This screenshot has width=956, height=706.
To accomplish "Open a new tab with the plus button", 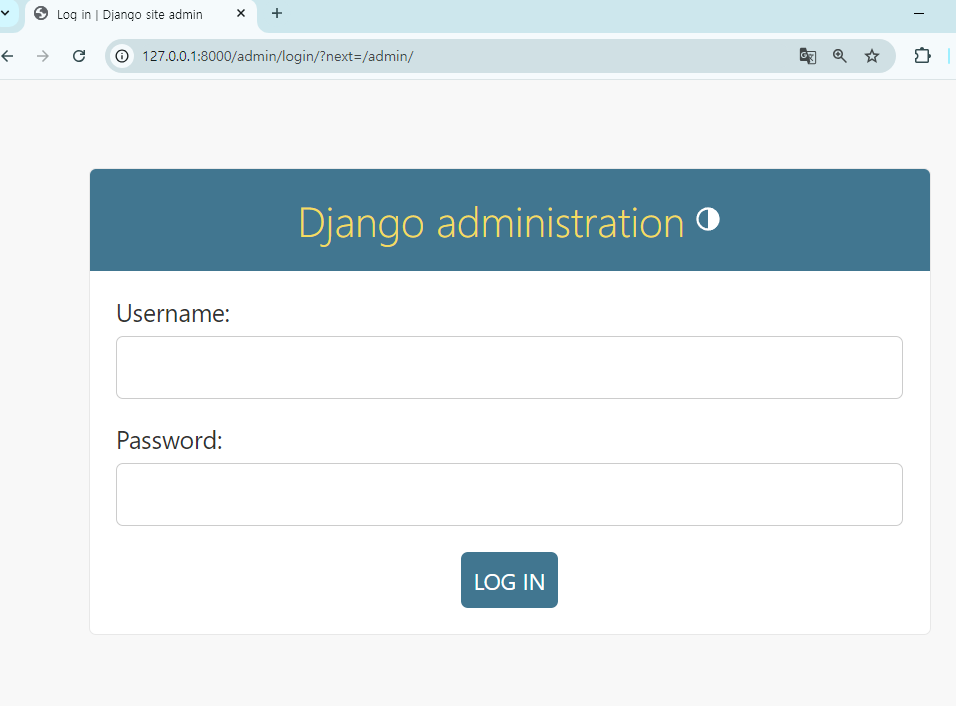I will click(277, 13).
